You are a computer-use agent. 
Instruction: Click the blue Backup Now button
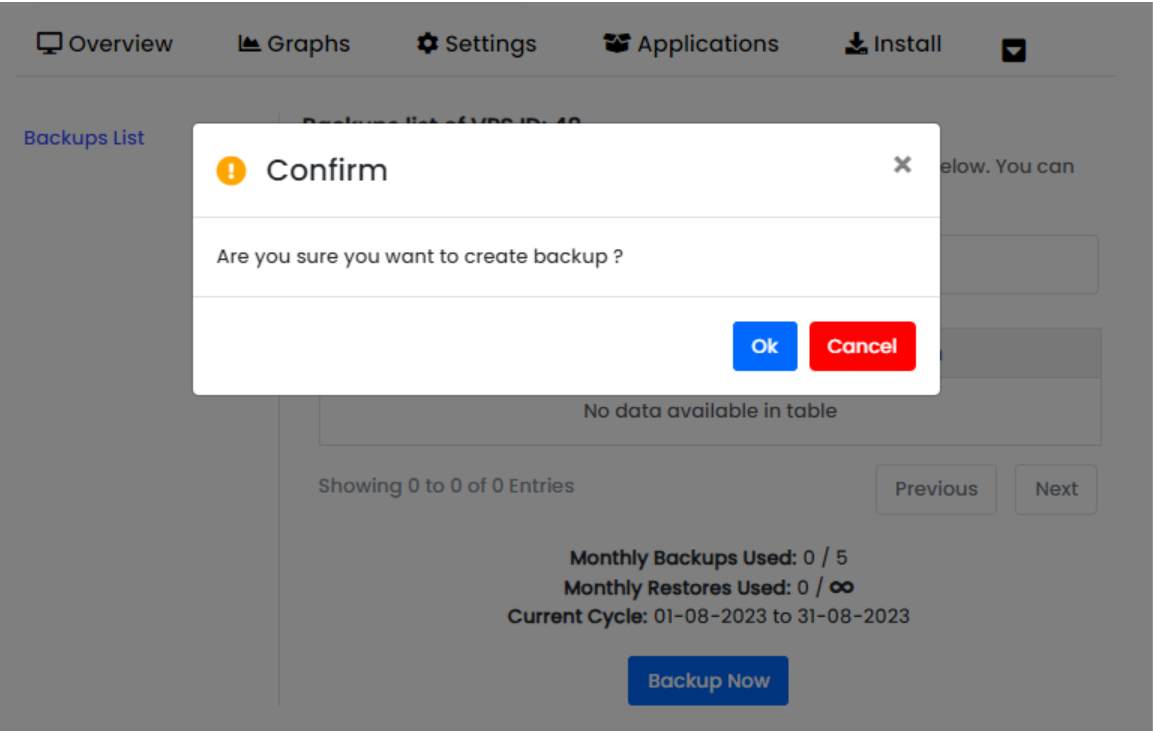708,681
